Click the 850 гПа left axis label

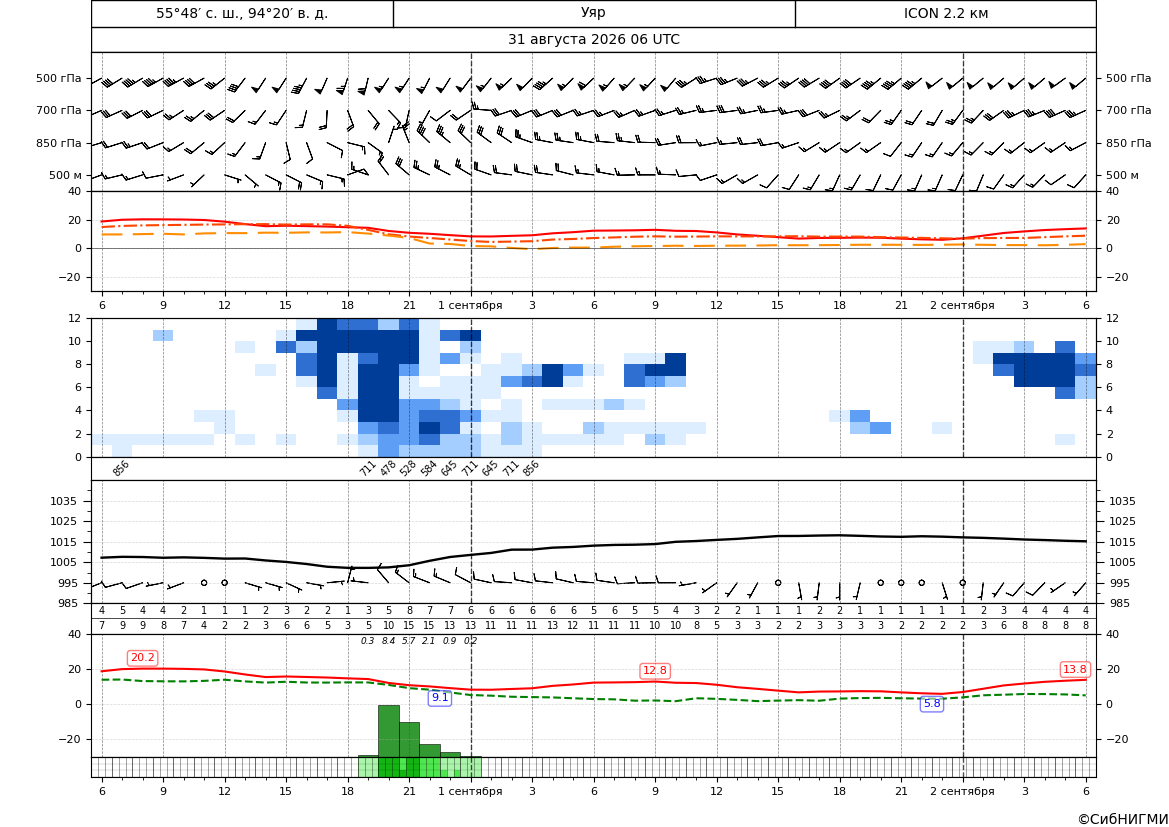[59, 143]
